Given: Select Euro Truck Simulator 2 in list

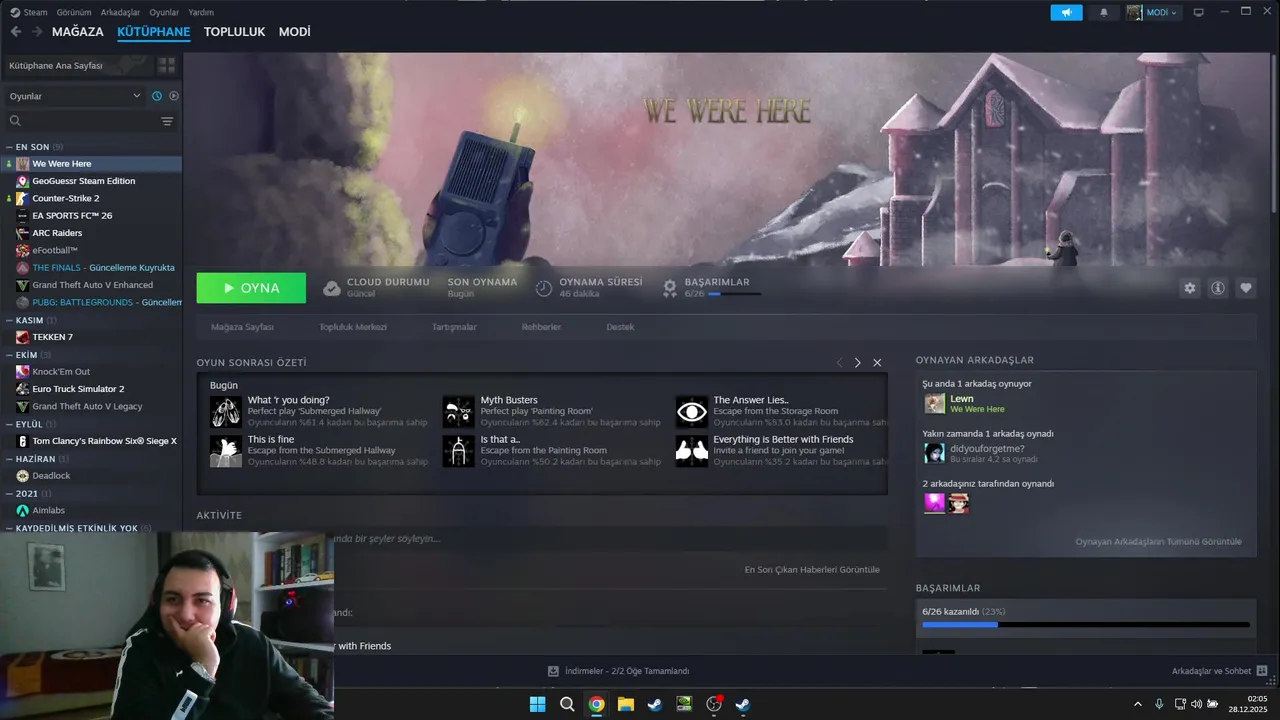Looking at the screenshot, I should [x=91, y=389].
